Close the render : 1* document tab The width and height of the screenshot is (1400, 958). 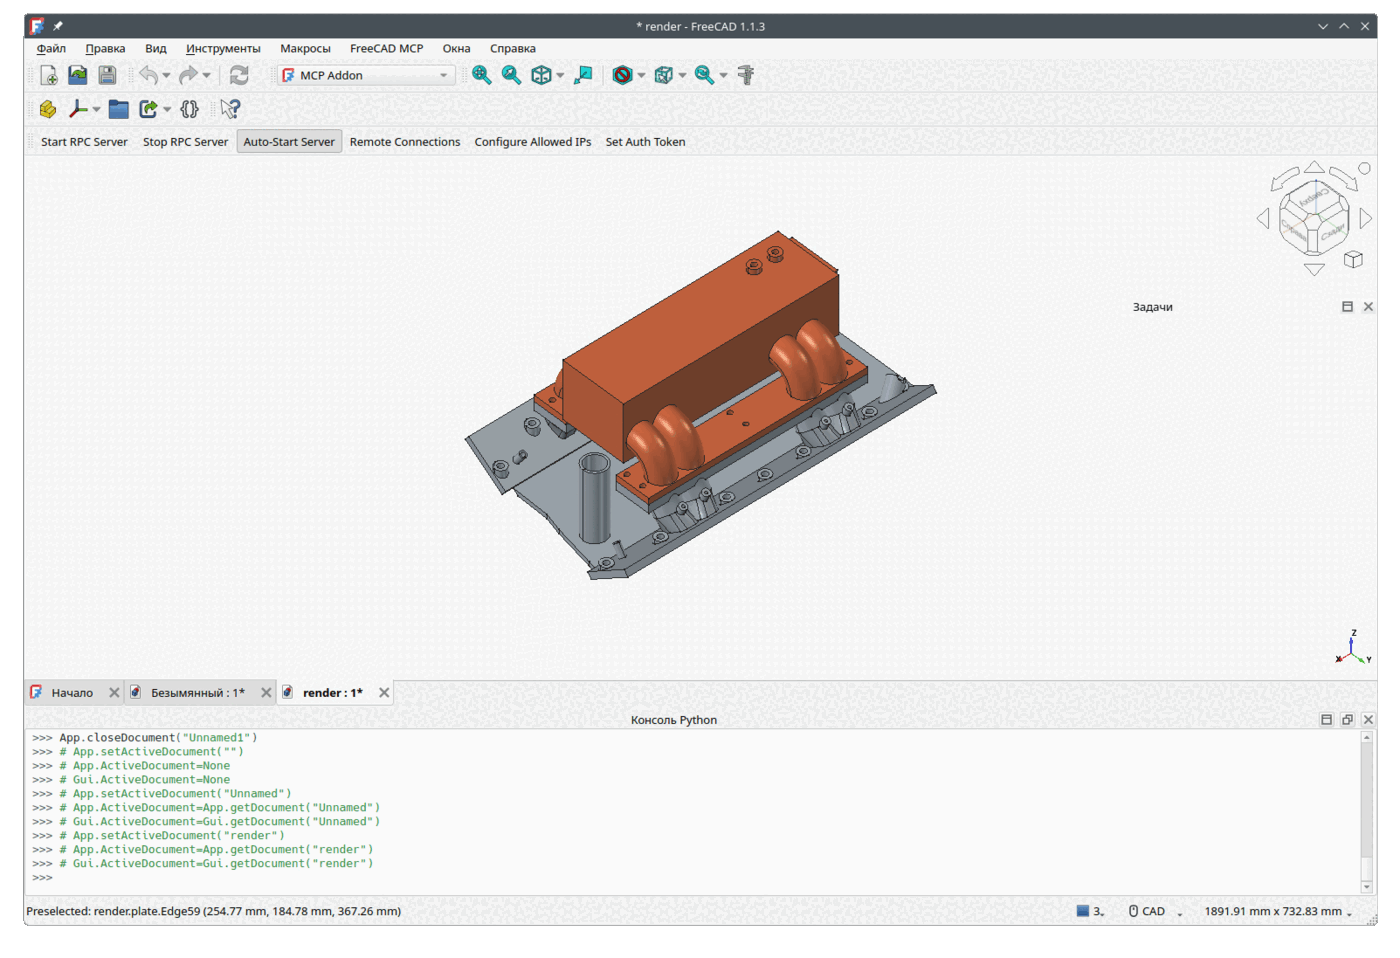pyautogui.click(x=384, y=692)
